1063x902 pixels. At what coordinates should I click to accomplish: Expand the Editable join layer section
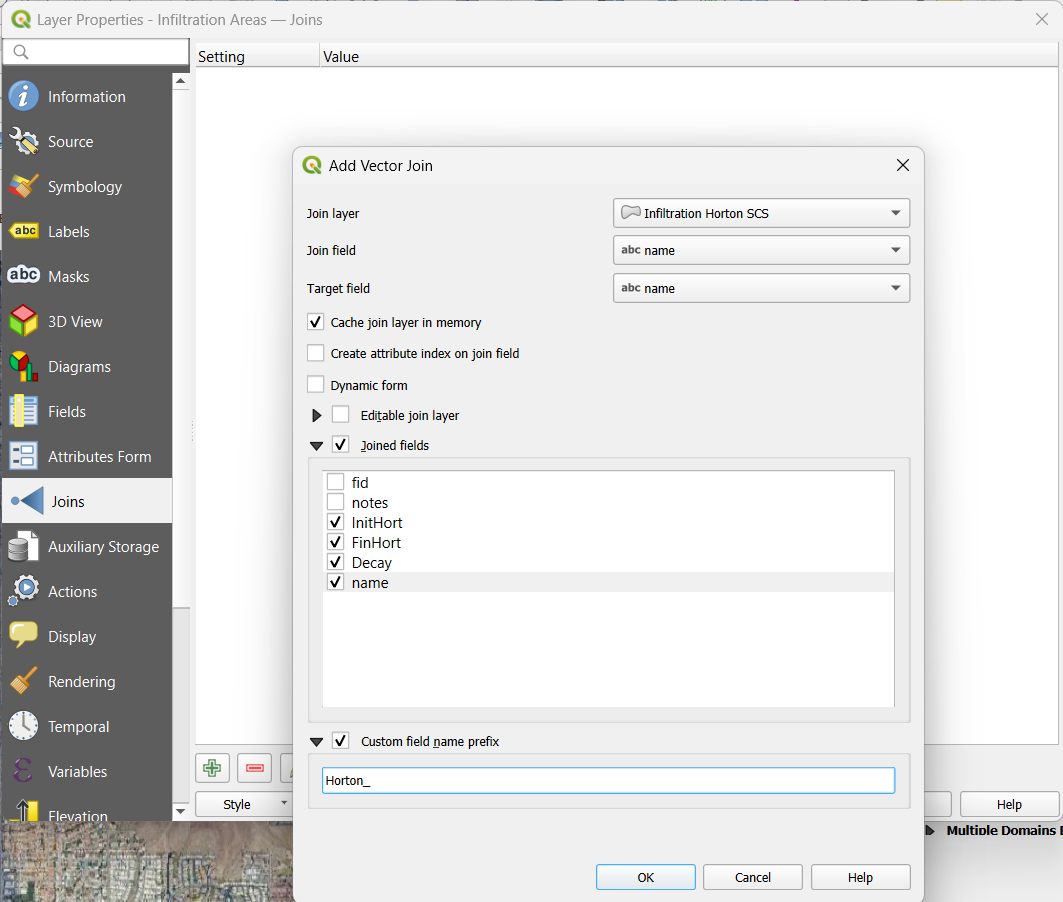(317, 415)
